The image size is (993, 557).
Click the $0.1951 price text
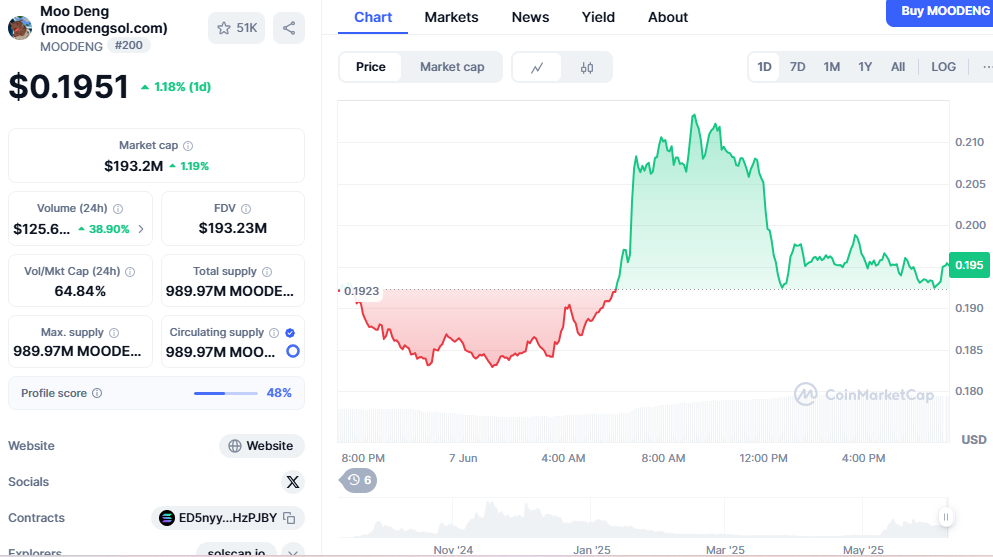tap(68, 87)
